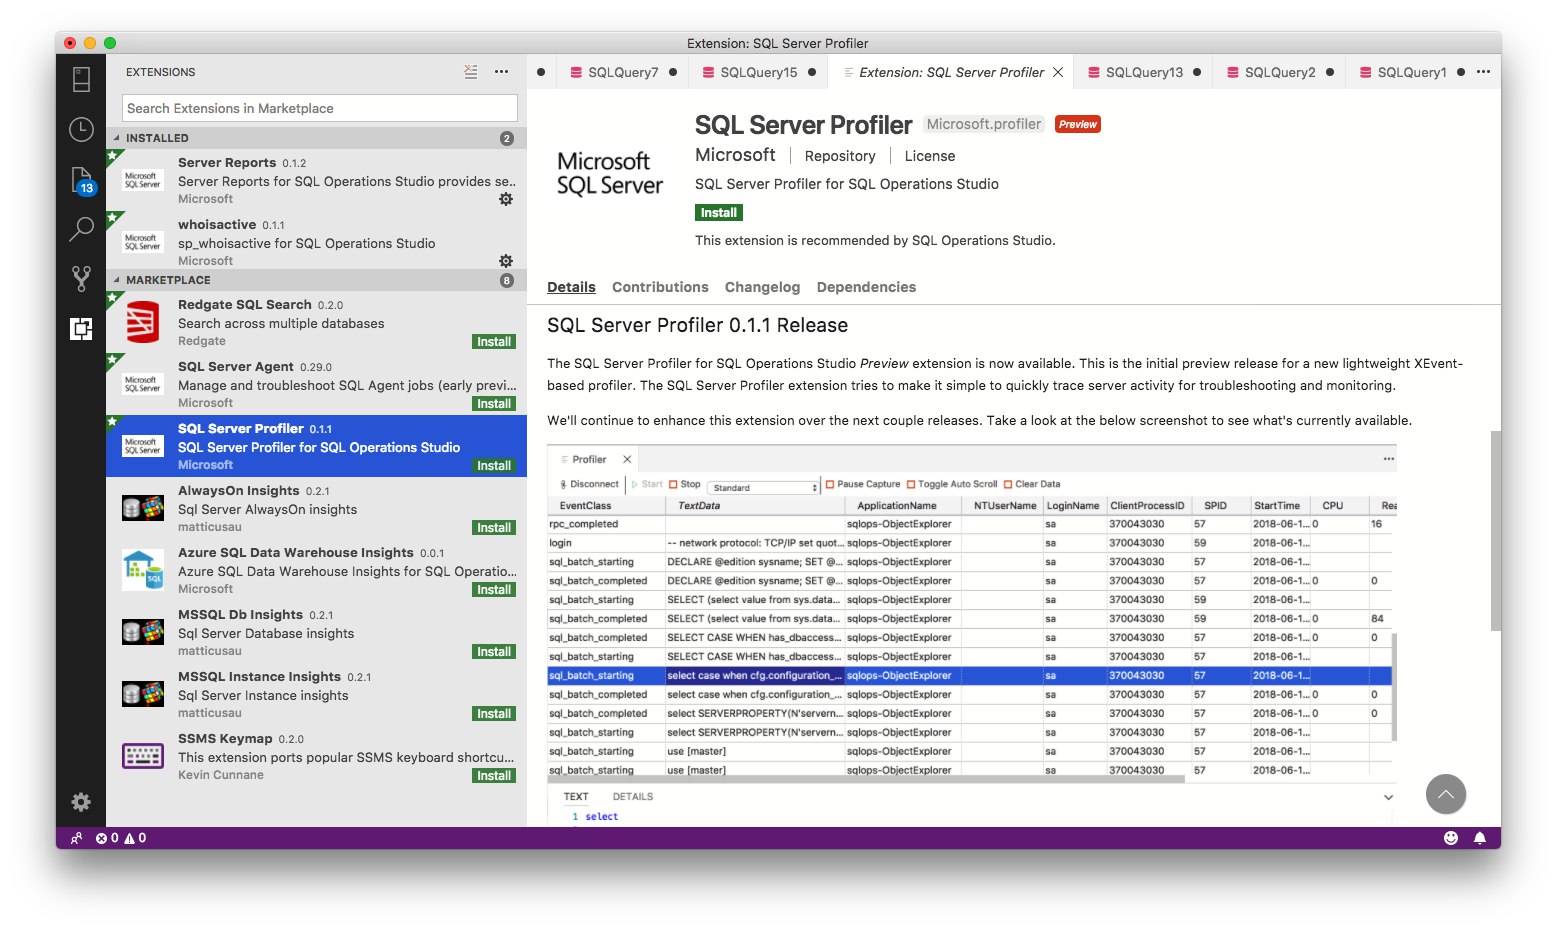This screenshot has width=1557, height=929.
Task: Click the MSSQL Db Insights extension icon
Action: pyautogui.click(x=143, y=632)
